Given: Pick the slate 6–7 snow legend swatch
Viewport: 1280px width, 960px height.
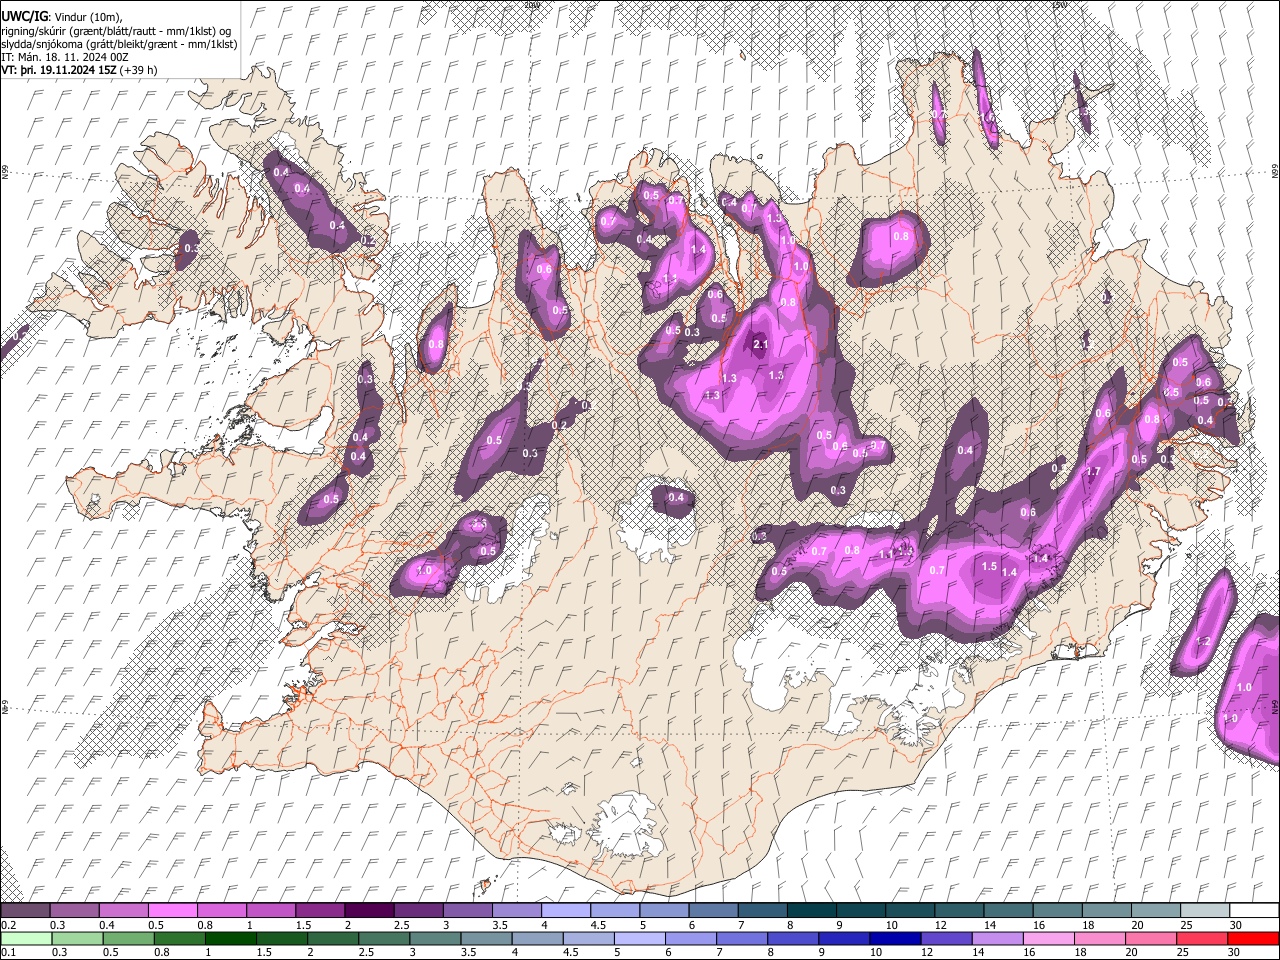Looking at the screenshot, I should 714,911.
